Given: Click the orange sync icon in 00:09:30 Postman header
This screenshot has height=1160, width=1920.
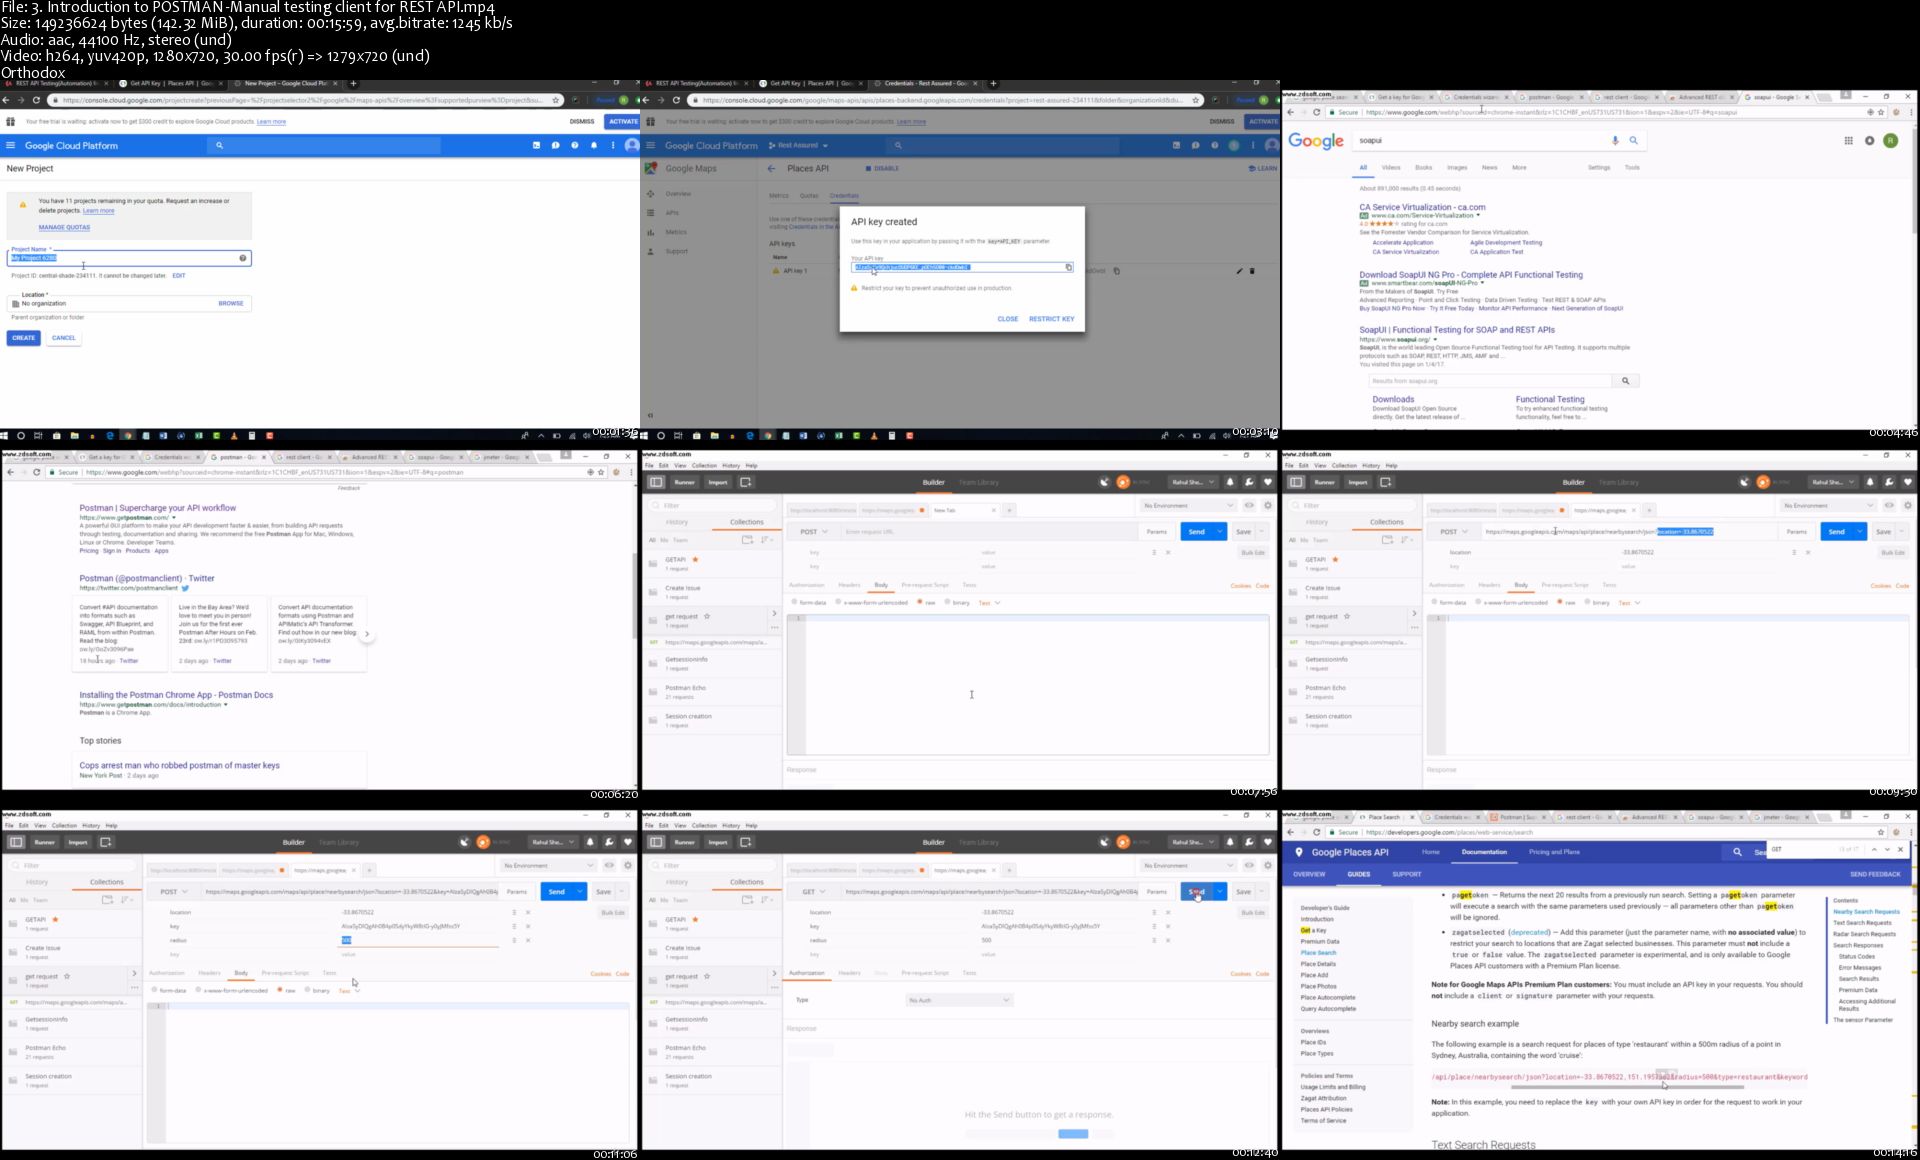Looking at the screenshot, I should [1763, 482].
